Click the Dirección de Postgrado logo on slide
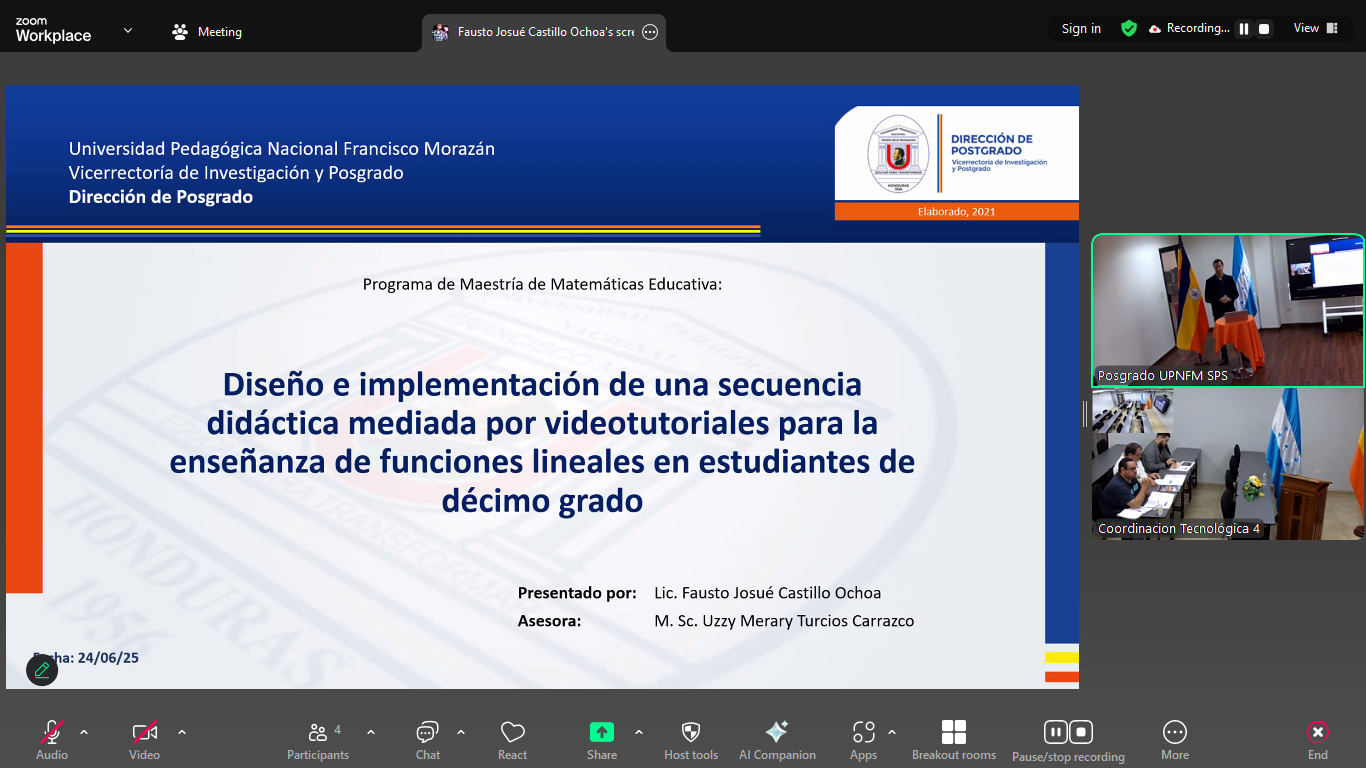The height and width of the screenshot is (768, 1366). tap(957, 153)
